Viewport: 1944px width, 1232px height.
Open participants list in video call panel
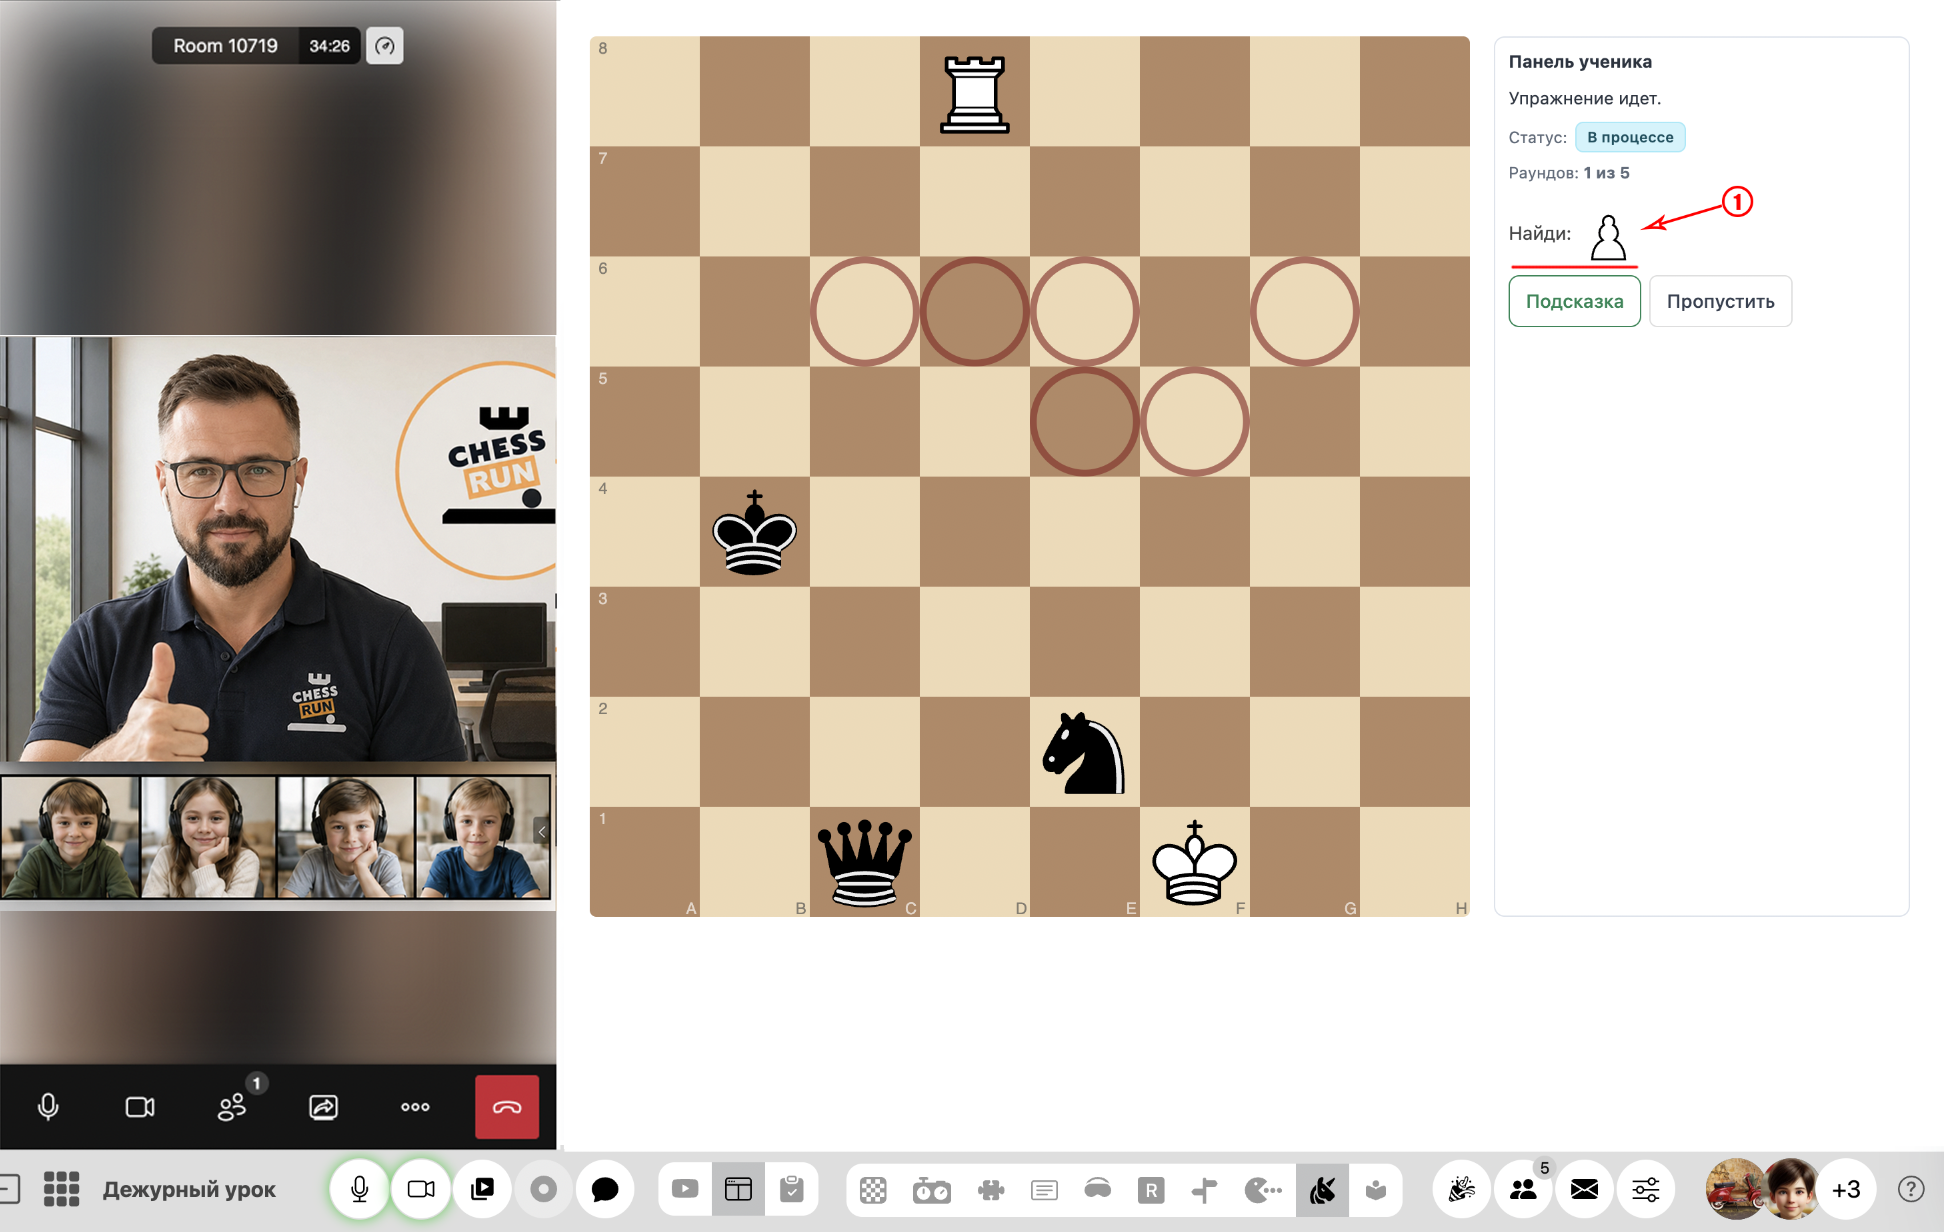tap(232, 1107)
